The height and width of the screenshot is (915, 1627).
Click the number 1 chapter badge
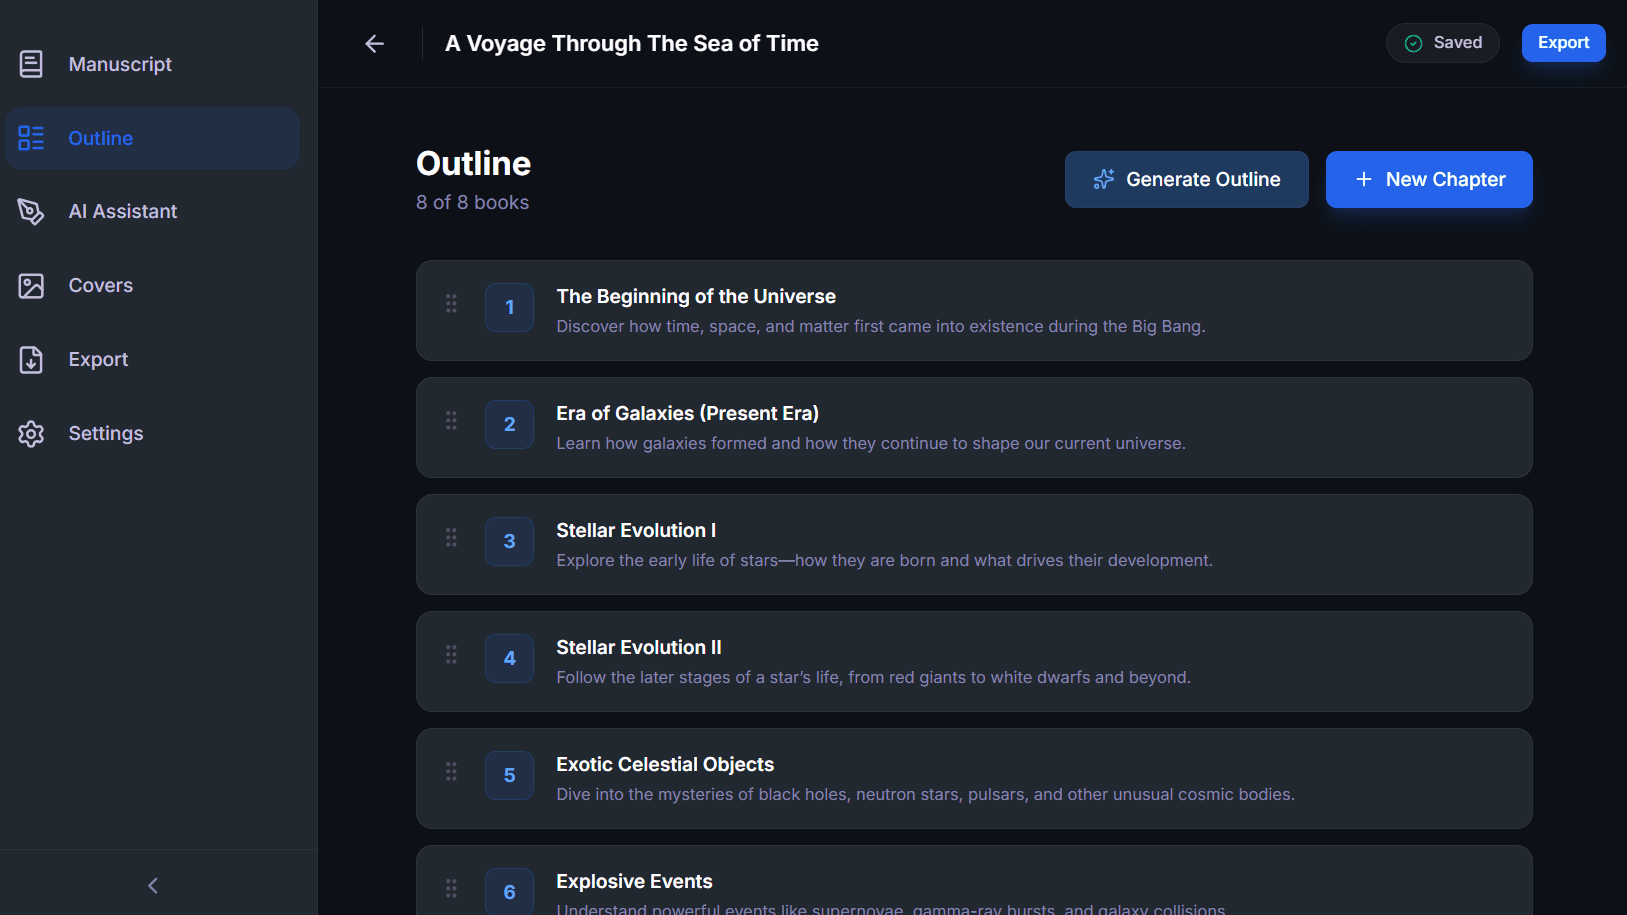point(509,307)
